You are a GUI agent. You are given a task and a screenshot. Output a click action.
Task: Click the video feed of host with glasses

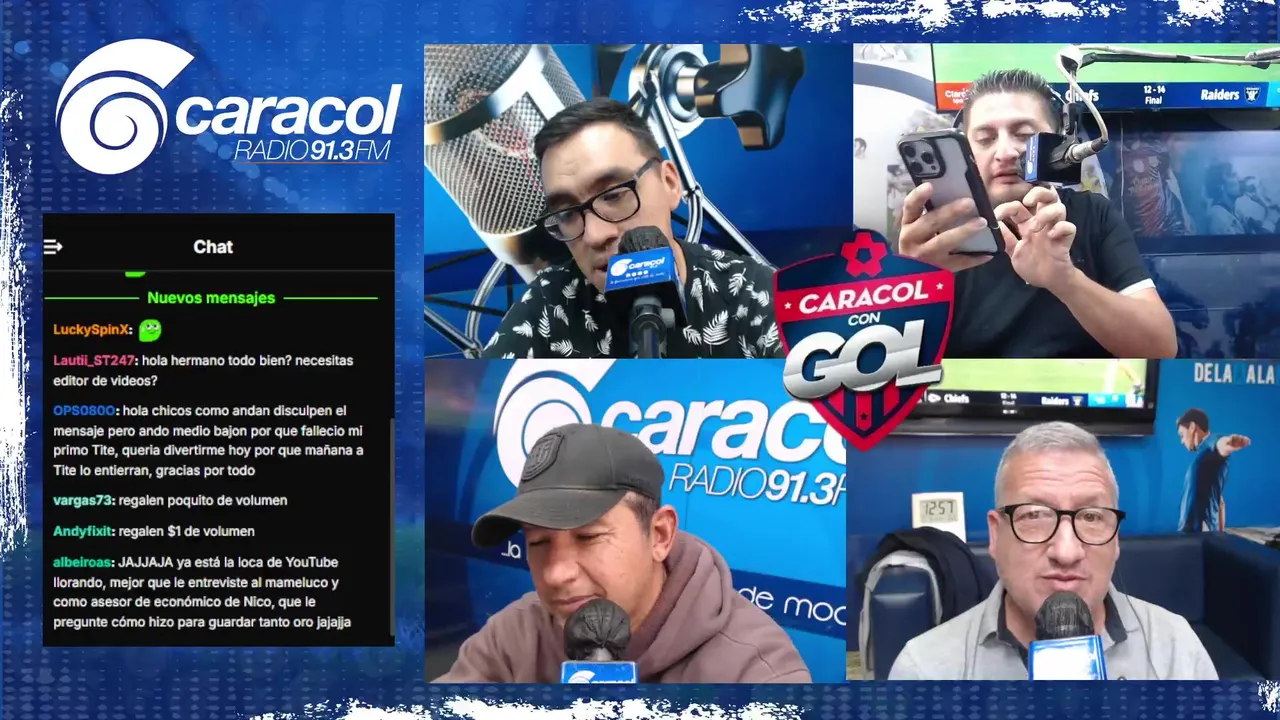(x=637, y=200)
